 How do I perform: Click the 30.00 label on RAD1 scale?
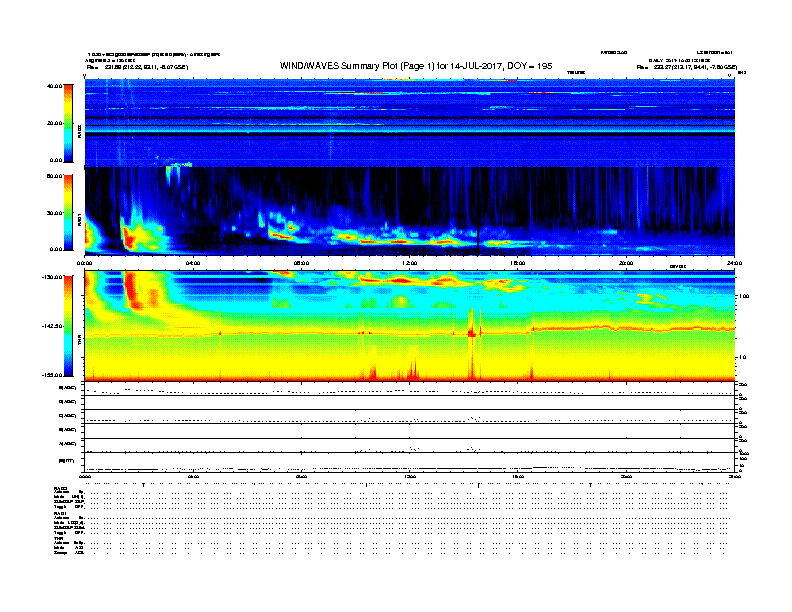[x=54, y=213]
